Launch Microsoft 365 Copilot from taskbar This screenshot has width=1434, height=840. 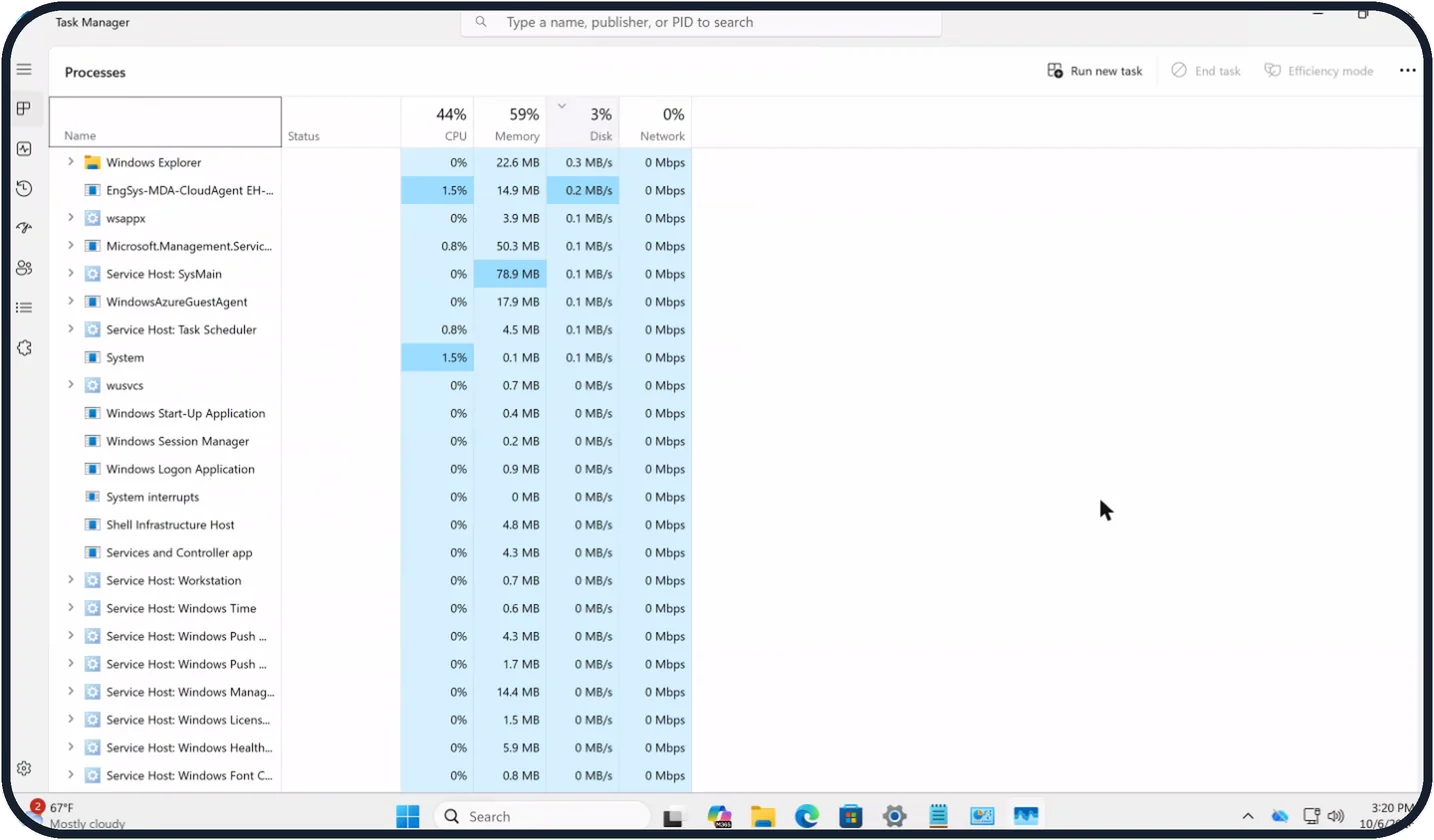click(720, 816)
